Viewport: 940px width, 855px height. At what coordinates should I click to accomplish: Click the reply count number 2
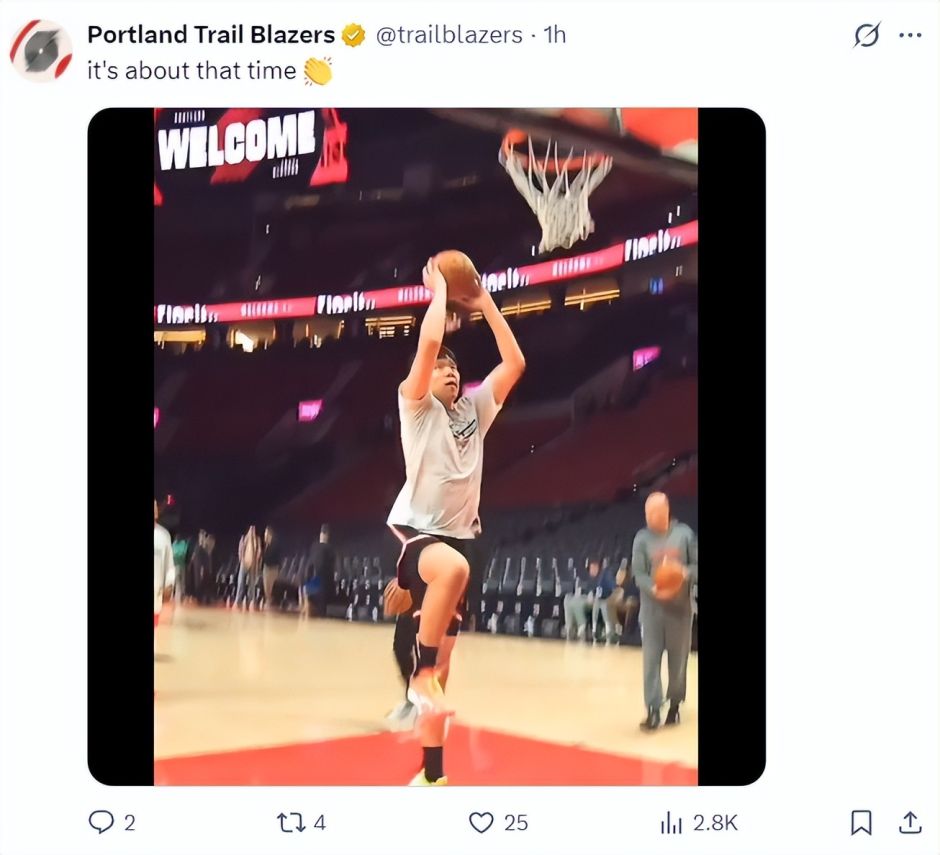129,822
